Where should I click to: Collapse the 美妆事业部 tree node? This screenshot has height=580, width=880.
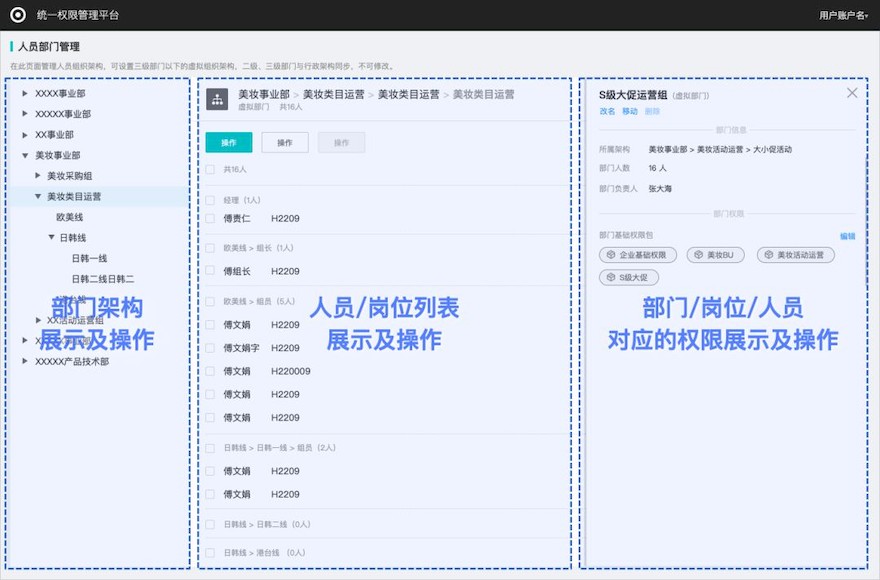(26, 156)
